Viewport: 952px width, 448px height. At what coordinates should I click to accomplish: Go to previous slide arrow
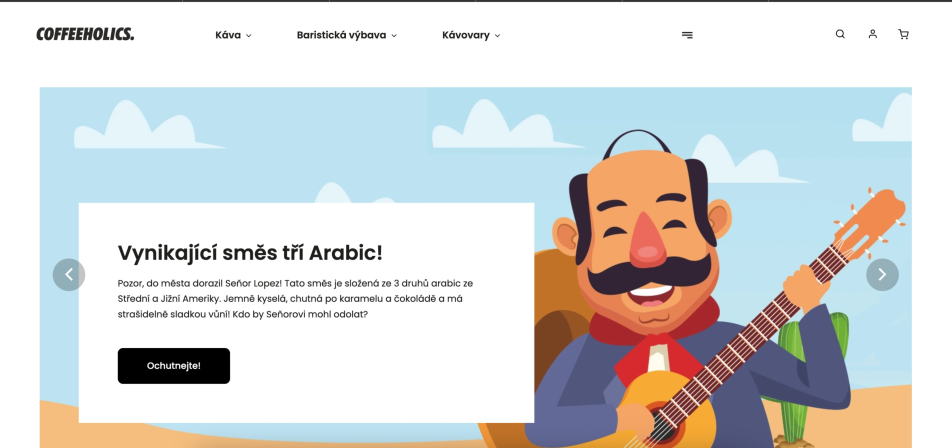tap(69, 274)
